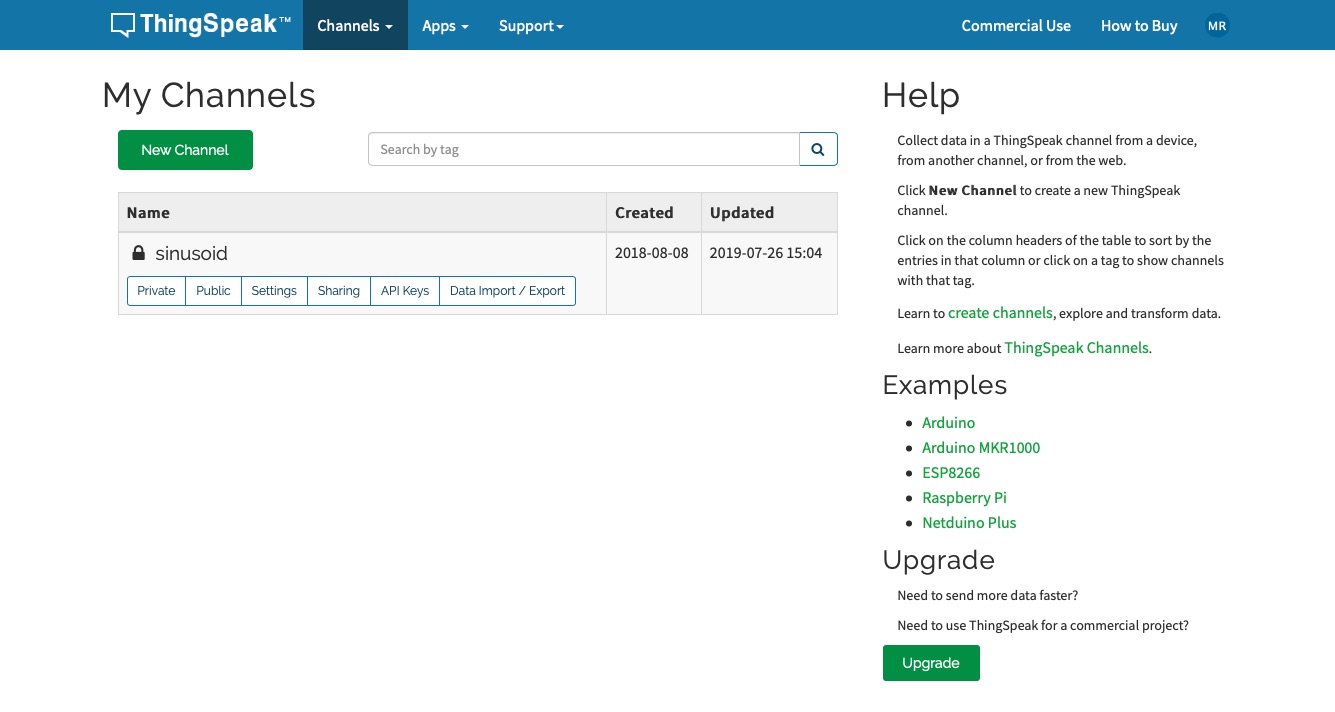The width and height of the screenshot is (1335, 712).
Task: Open Data Import / Export
Action: point(507,291)
